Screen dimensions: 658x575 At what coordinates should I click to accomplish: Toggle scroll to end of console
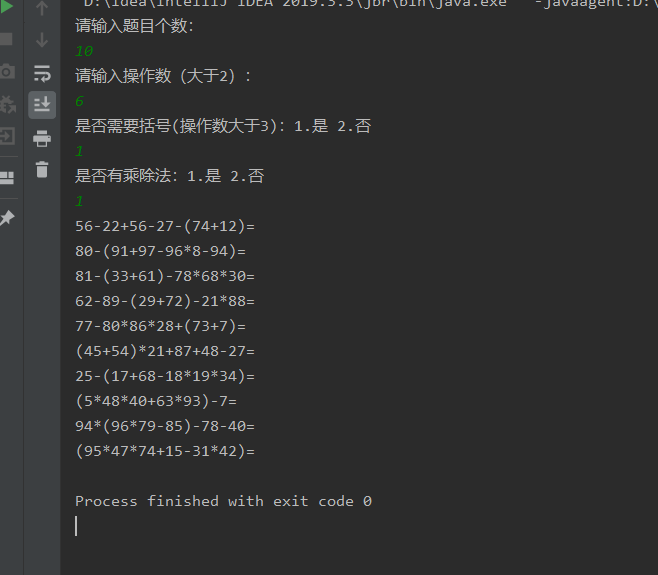click(42, 105)
